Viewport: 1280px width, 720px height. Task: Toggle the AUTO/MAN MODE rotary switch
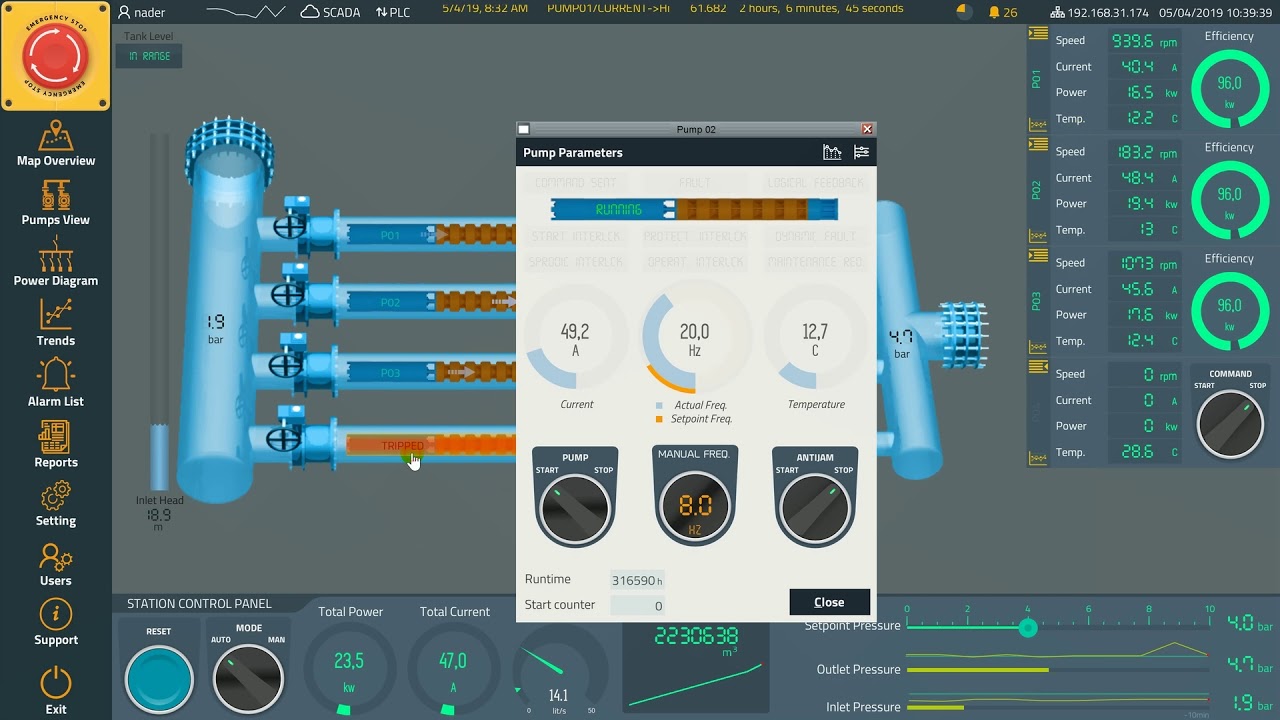click(249, 678)
